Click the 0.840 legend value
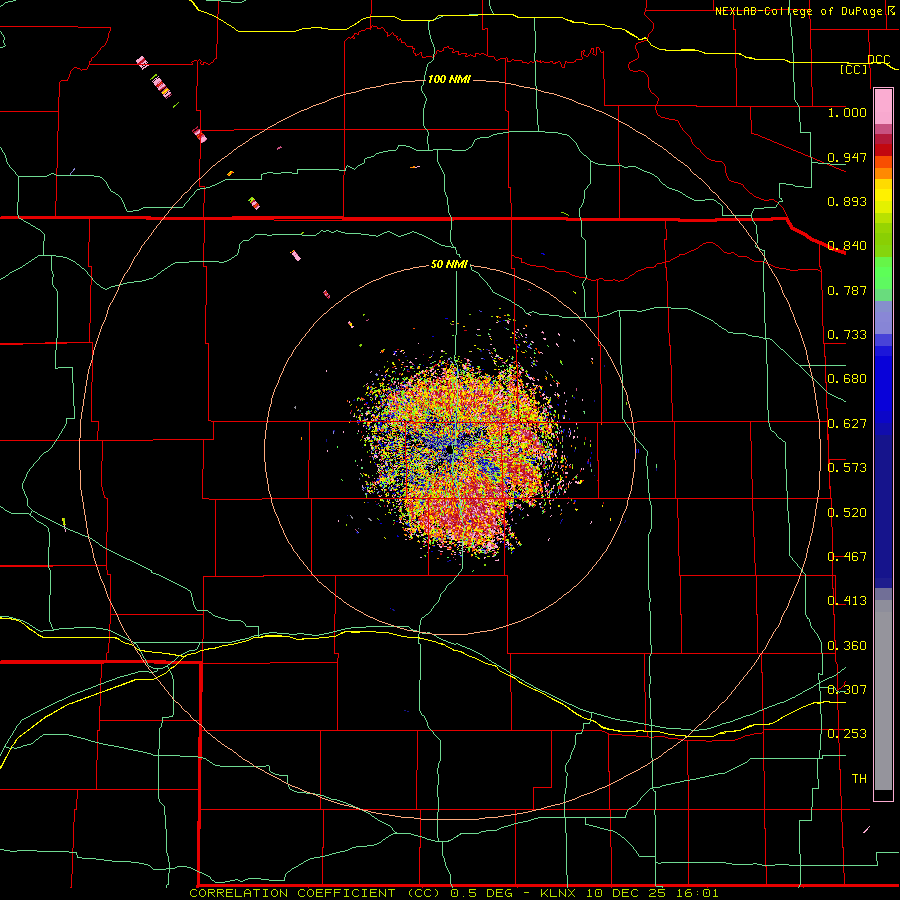This screenshot has width=900, height=900. (x=847, y=246)
